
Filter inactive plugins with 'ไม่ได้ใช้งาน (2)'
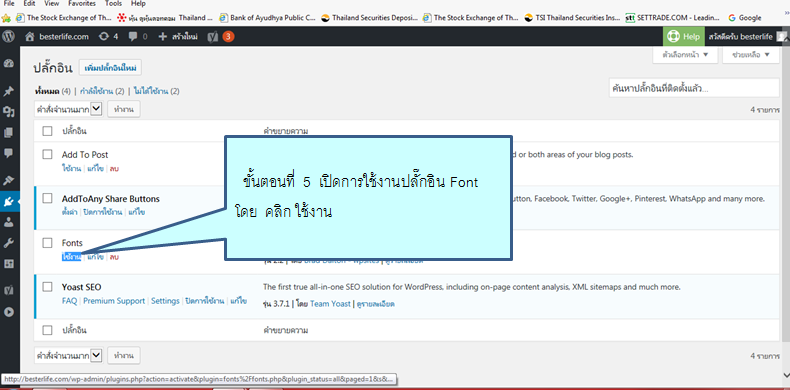coord(157,91)
